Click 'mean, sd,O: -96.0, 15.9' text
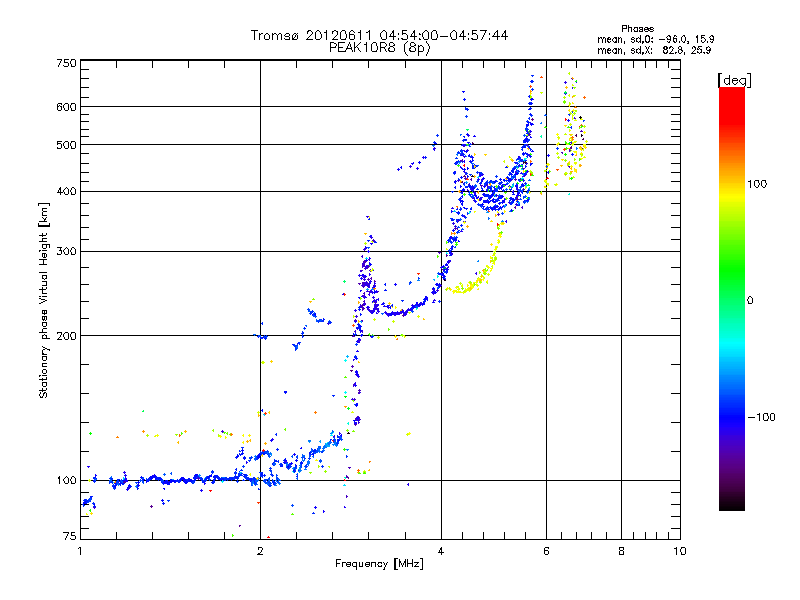 tap(656, 39)
